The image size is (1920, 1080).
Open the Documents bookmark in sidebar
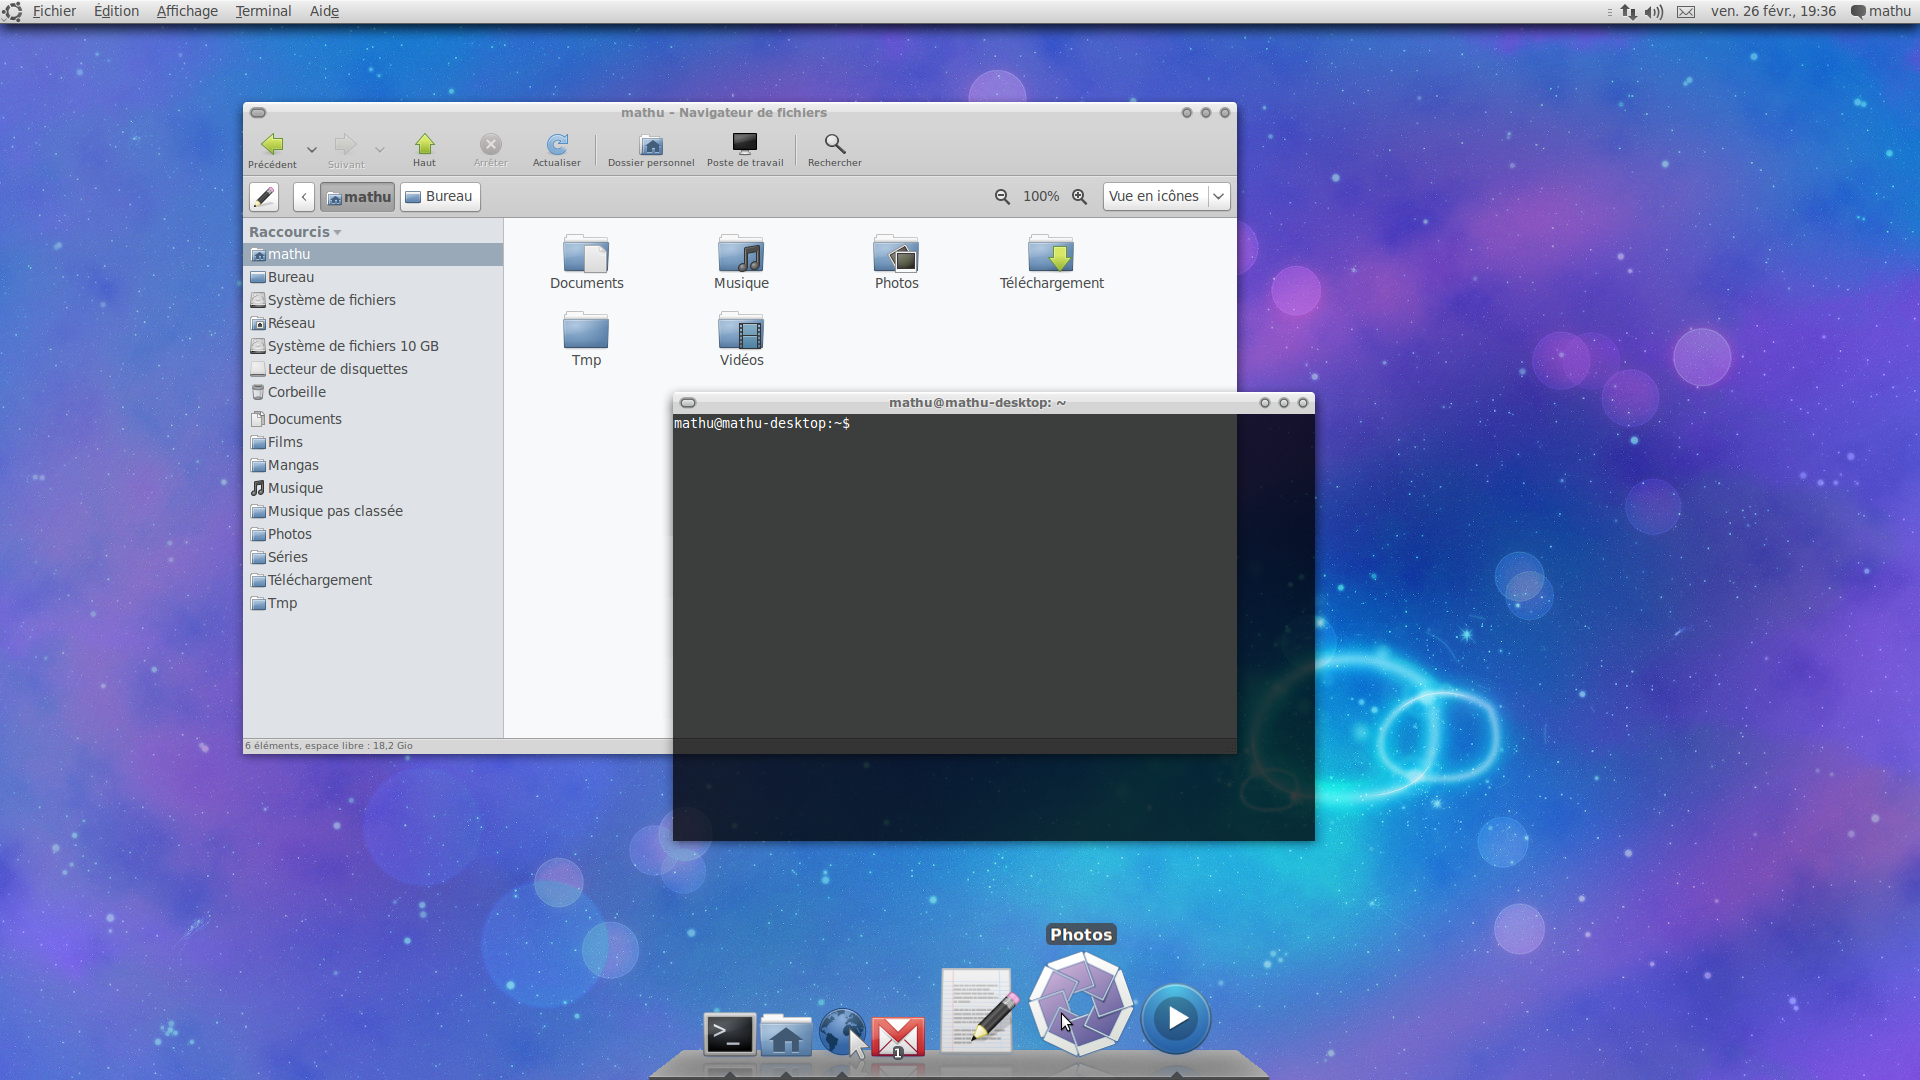[x=373, y=420]
